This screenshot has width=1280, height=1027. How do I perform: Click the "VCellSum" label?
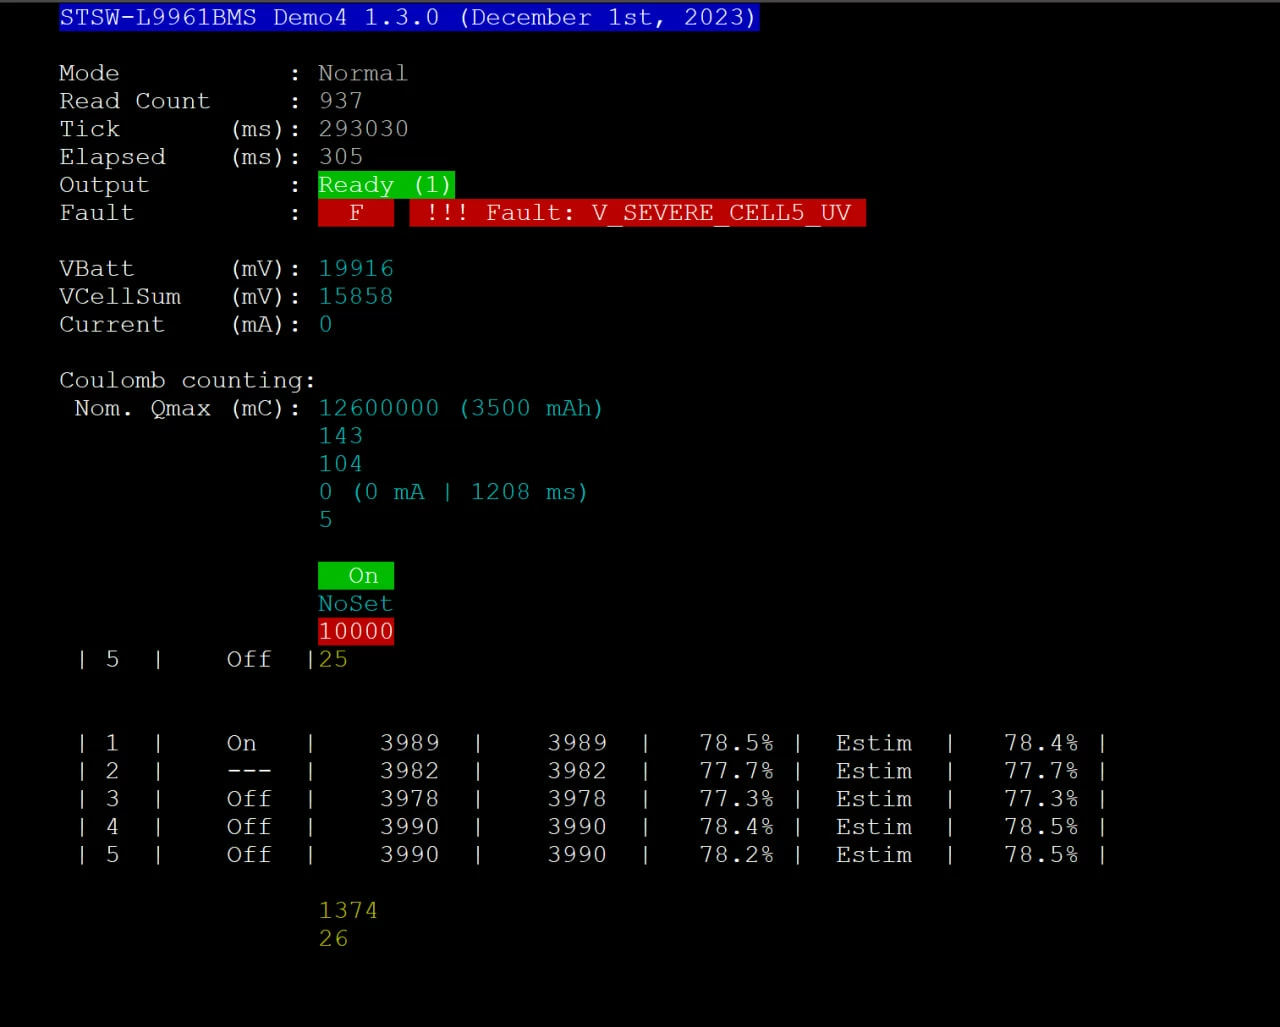coord(120,297)
